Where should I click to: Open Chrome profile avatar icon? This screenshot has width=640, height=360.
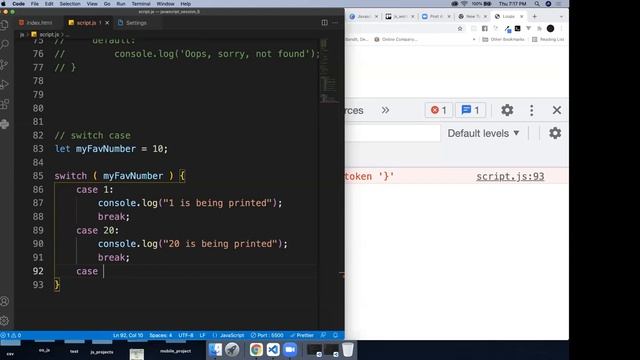[x=550, y=28]
